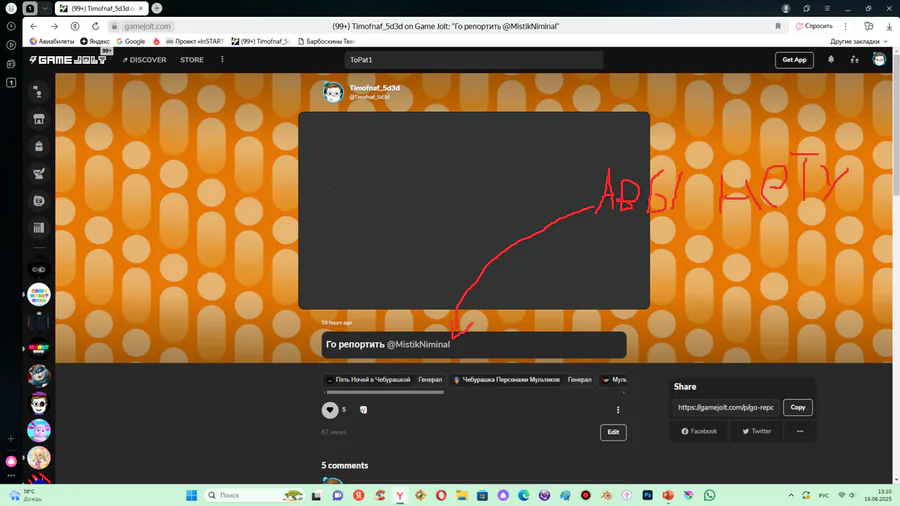Open browser history clock icon
The height and width of the screenshot is (506, 900).
coord(11,26)
